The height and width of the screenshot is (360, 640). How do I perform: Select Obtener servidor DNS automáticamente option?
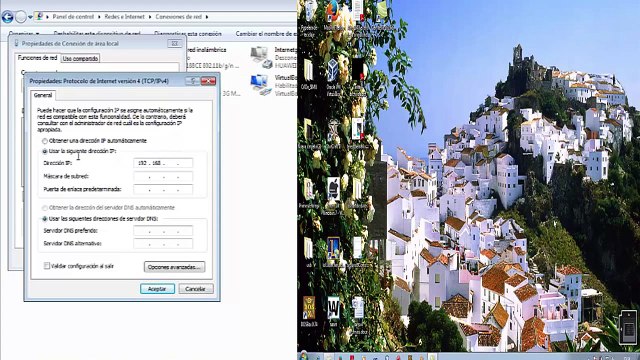tap(45, 208)
